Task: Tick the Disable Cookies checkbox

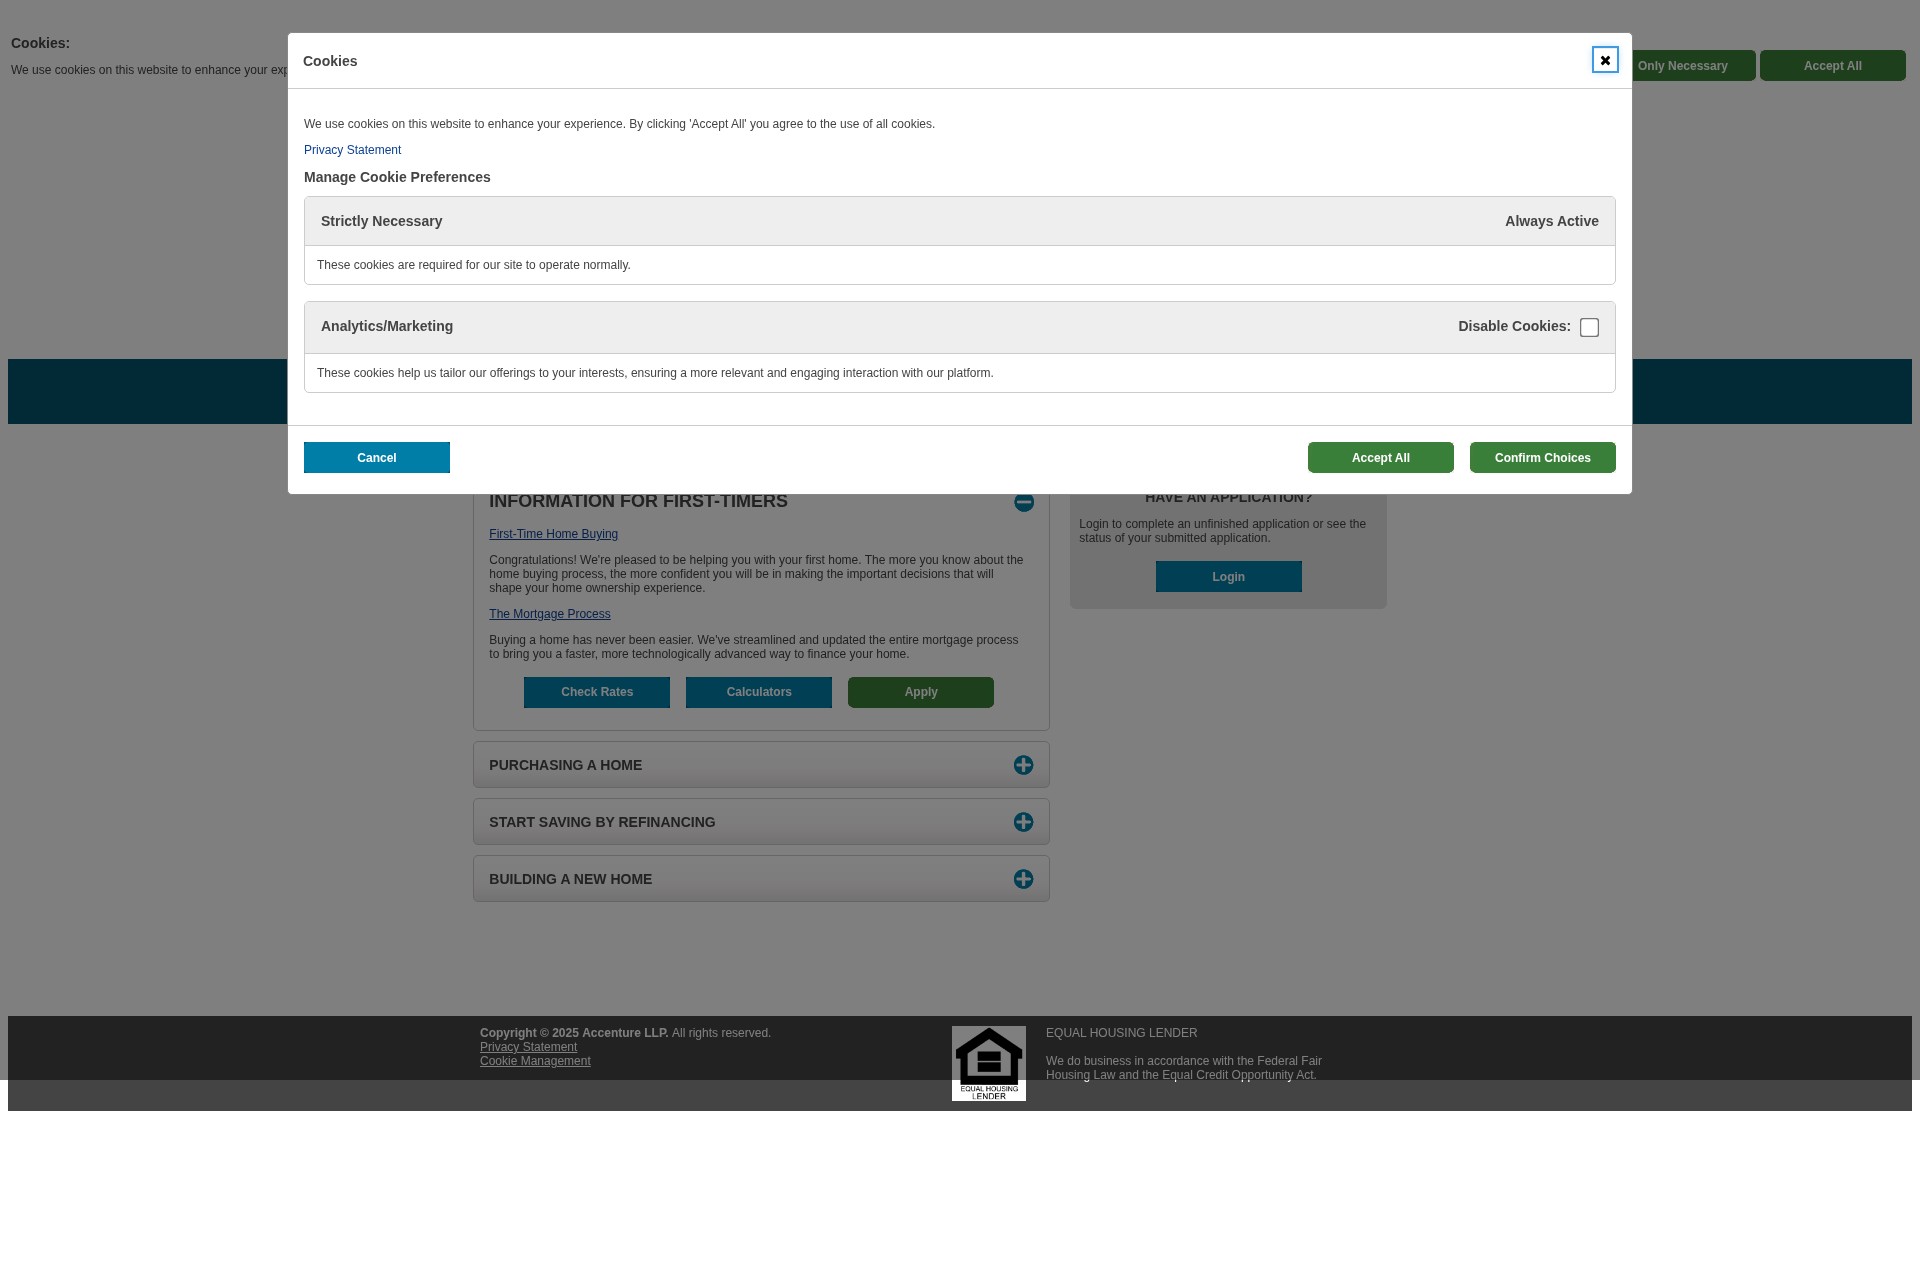Action: point(1589,328)
